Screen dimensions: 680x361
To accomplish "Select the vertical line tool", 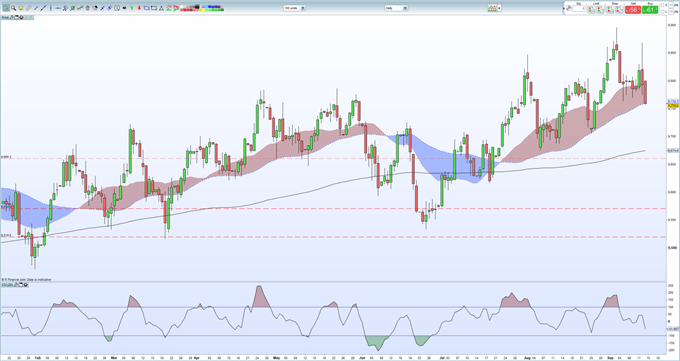I will tap(51, 8).
